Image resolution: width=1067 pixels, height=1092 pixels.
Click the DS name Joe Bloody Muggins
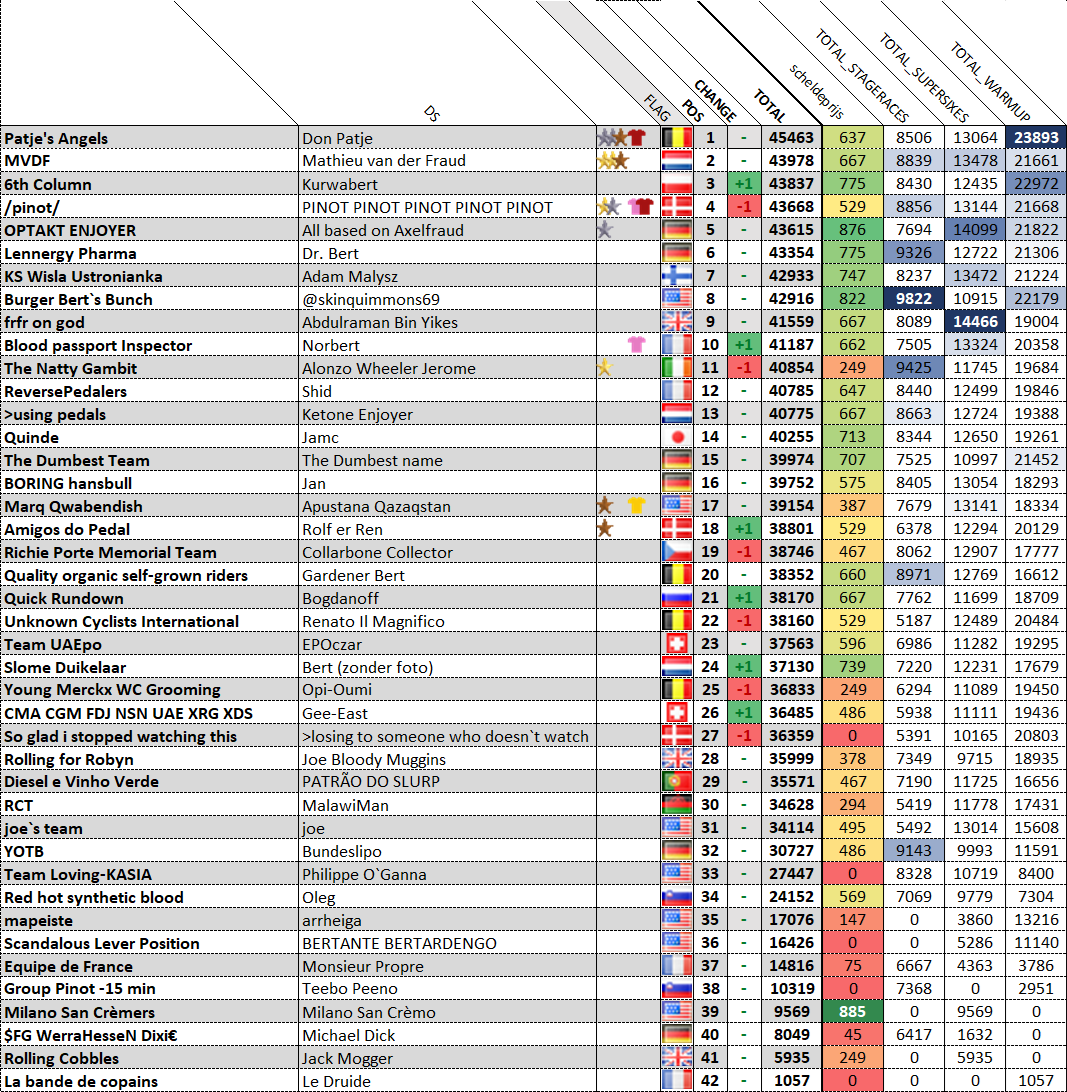coord(373,759)
